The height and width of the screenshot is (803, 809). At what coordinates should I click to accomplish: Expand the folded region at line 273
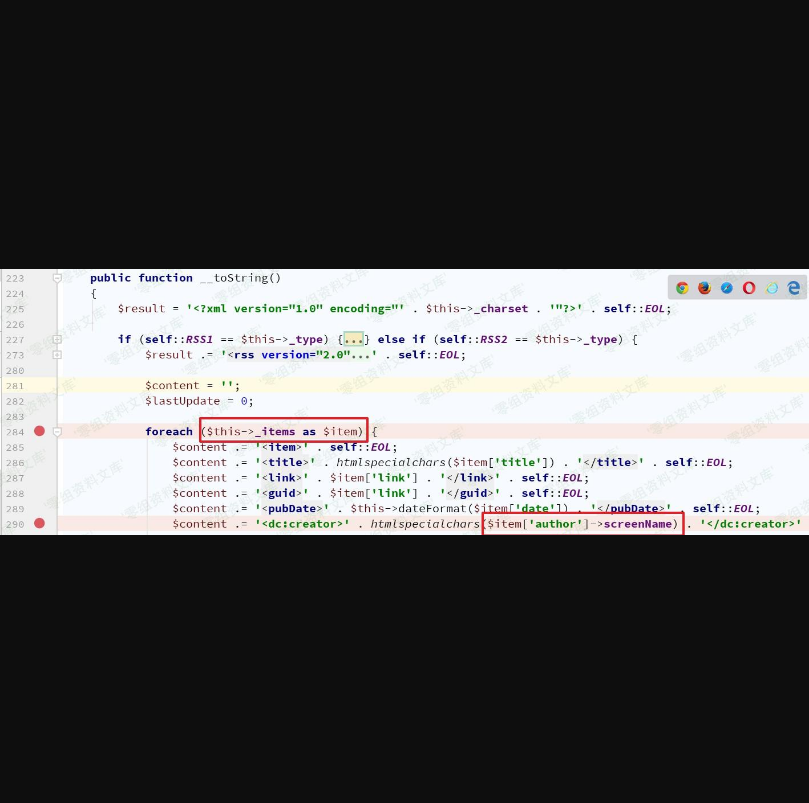pyautogui.click(x=57, y=355)
